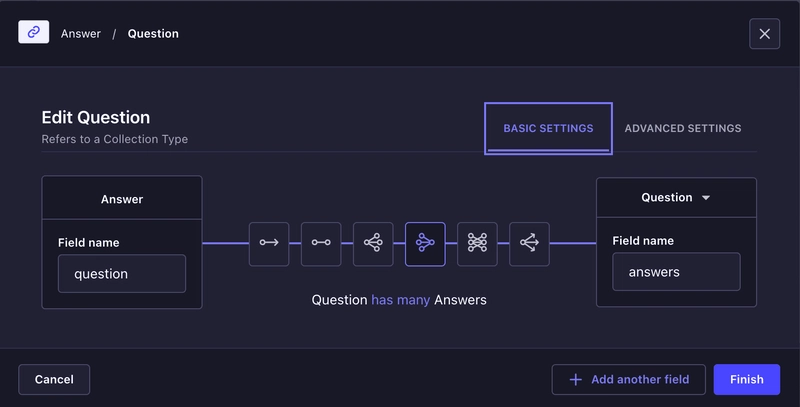Screen dimensions: 800x407
Task: Click the Finish button
Action: pyautogui.click(x=746, y=379)
